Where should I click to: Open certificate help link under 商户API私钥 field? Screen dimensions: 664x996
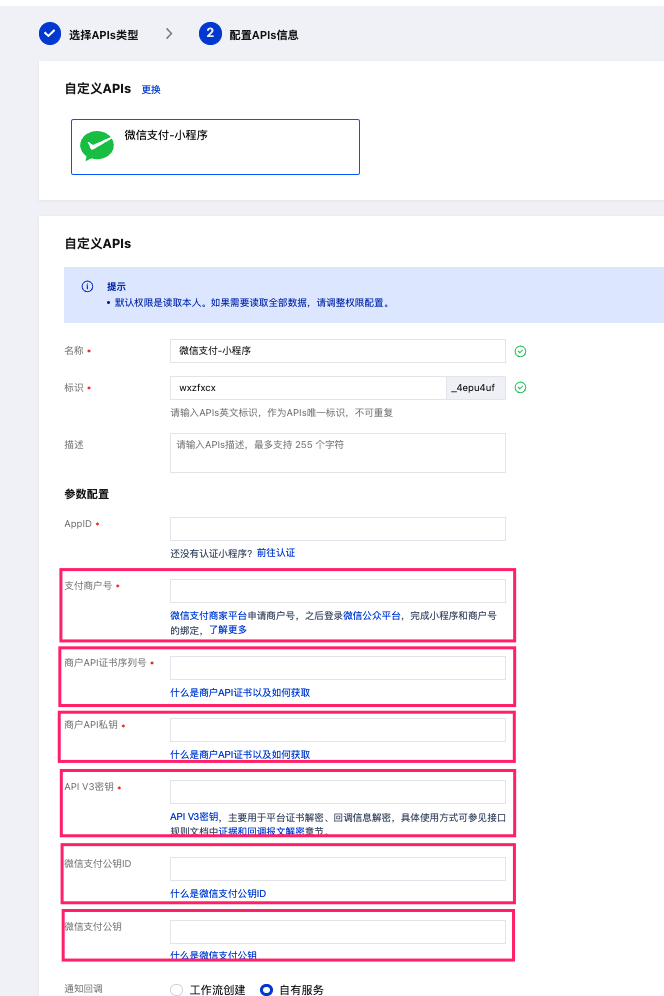240,754
